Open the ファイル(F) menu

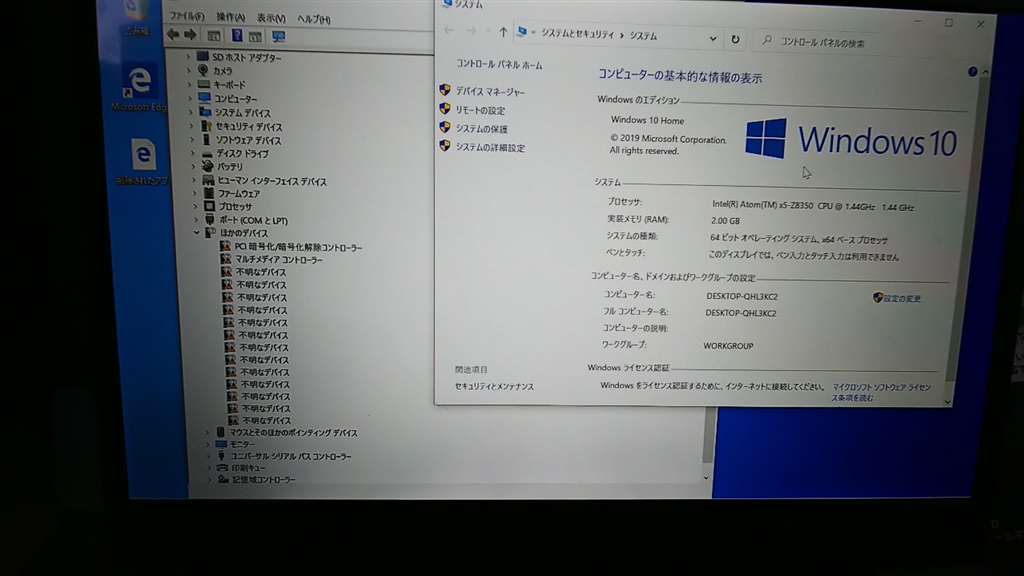[187, 16]
